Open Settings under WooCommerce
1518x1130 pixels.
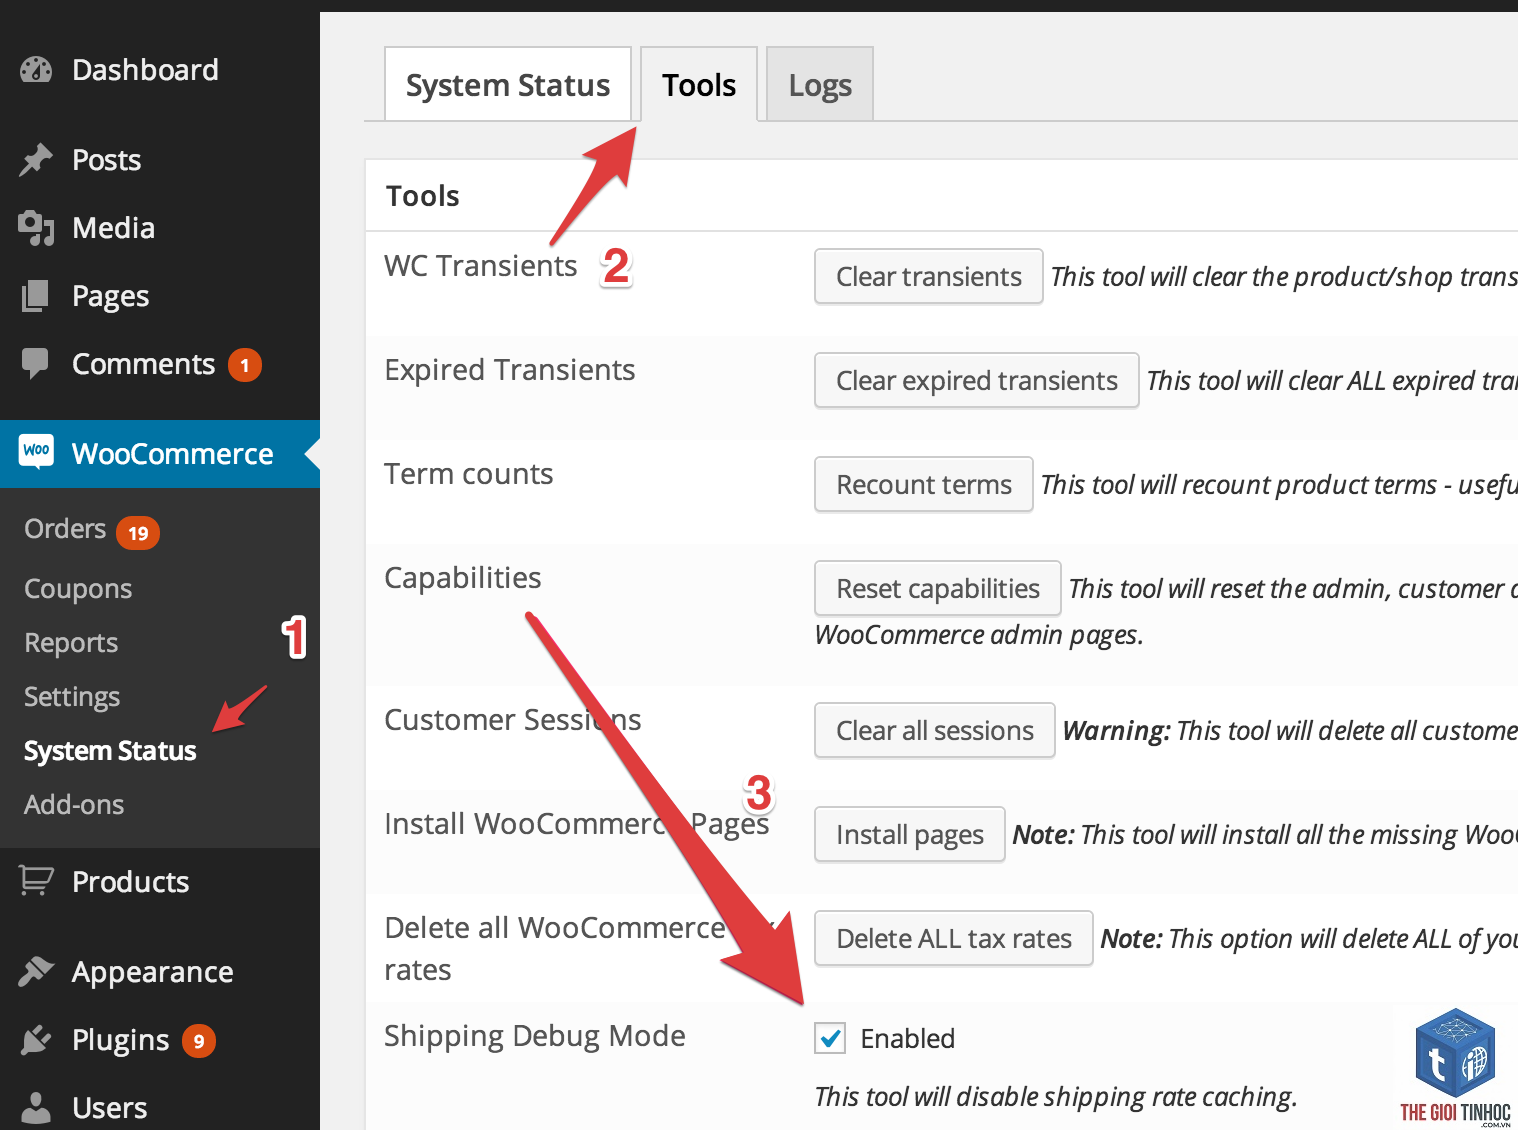[x=72, y=697]
